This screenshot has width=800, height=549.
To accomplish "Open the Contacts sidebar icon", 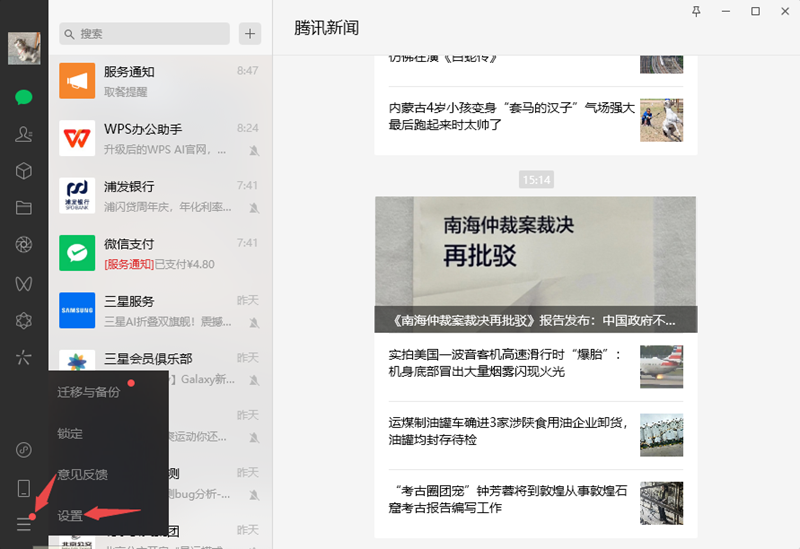I will pyautogui.click(x=24, y=134).
